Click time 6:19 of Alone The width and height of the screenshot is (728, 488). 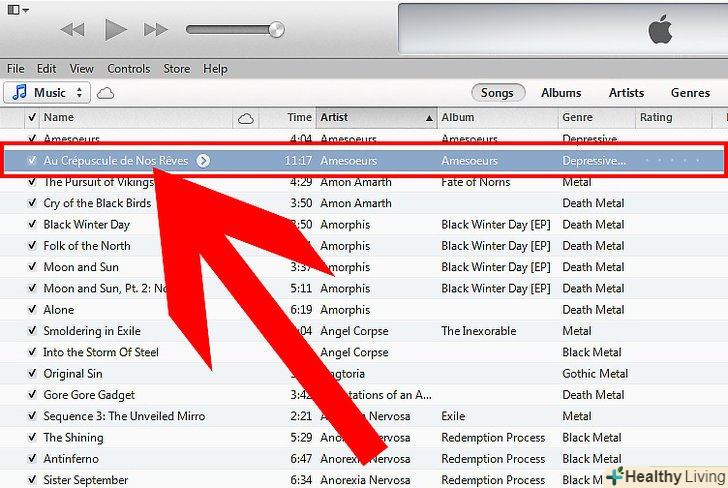pos(301,310)
